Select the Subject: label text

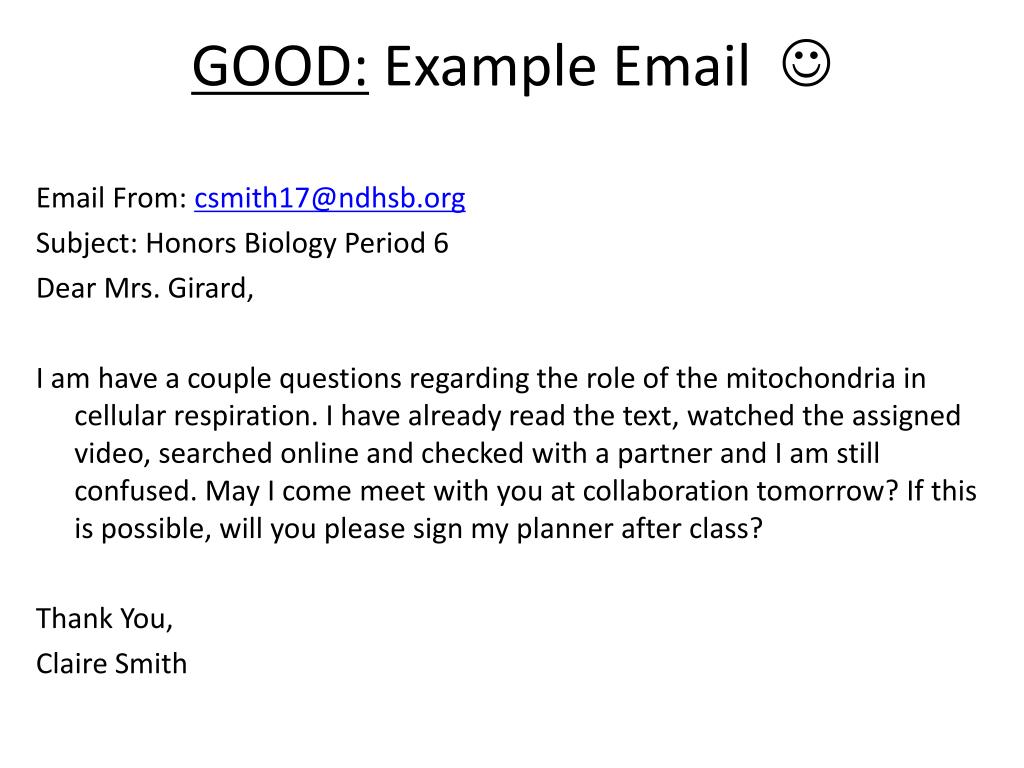tap(87, 244)
